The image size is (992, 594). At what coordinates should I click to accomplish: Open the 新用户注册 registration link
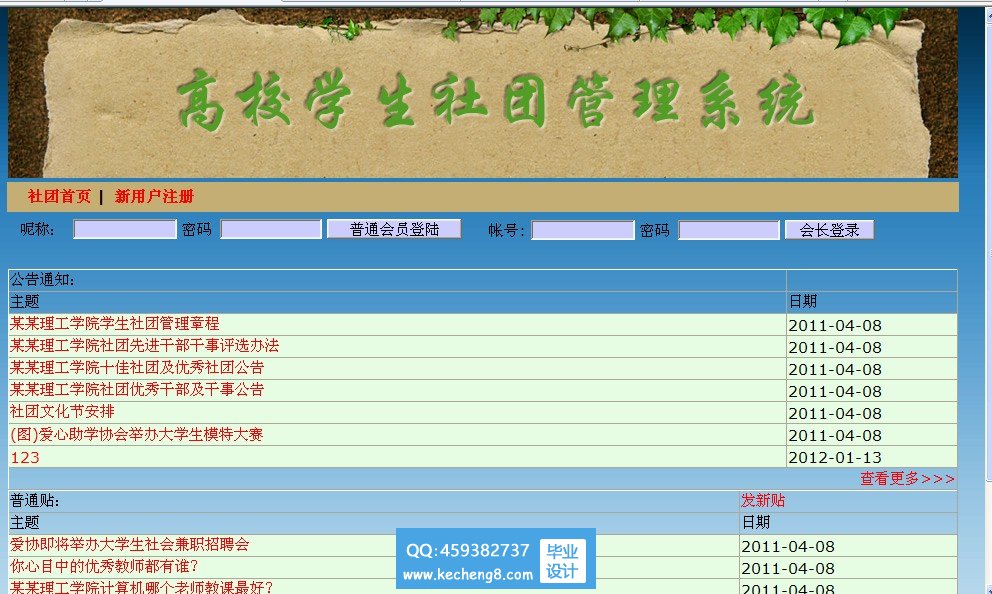tap(154, 197)
